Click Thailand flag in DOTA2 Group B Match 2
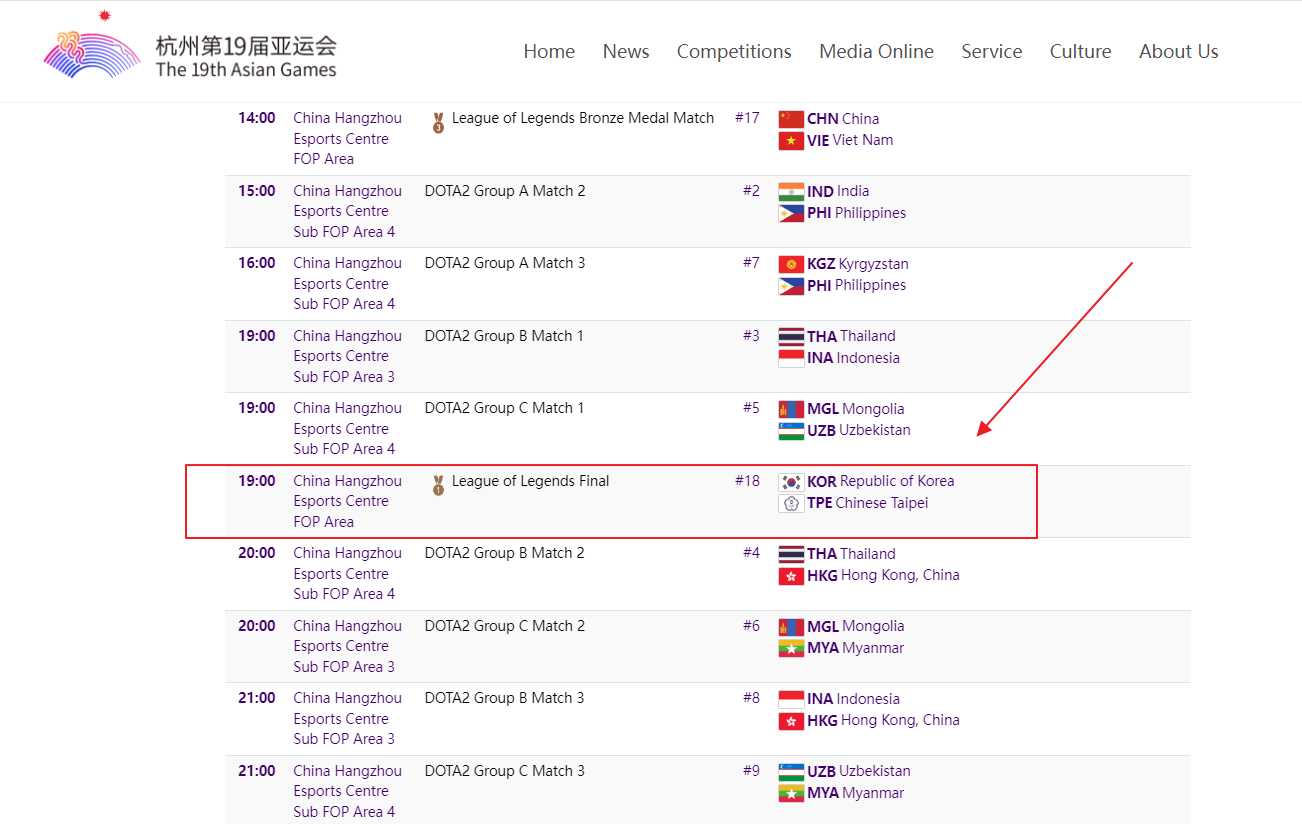 pos(791,554)
